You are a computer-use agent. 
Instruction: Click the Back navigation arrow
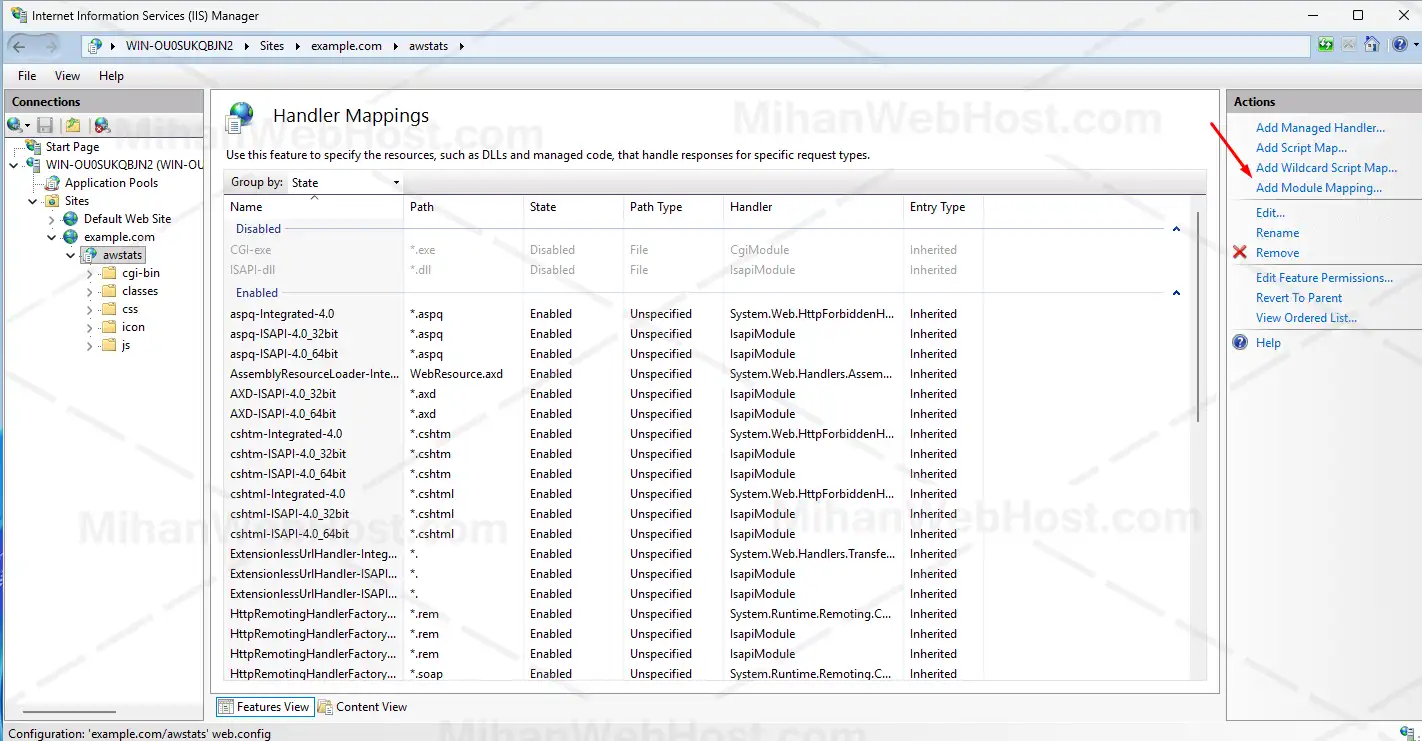coord(19,46)
